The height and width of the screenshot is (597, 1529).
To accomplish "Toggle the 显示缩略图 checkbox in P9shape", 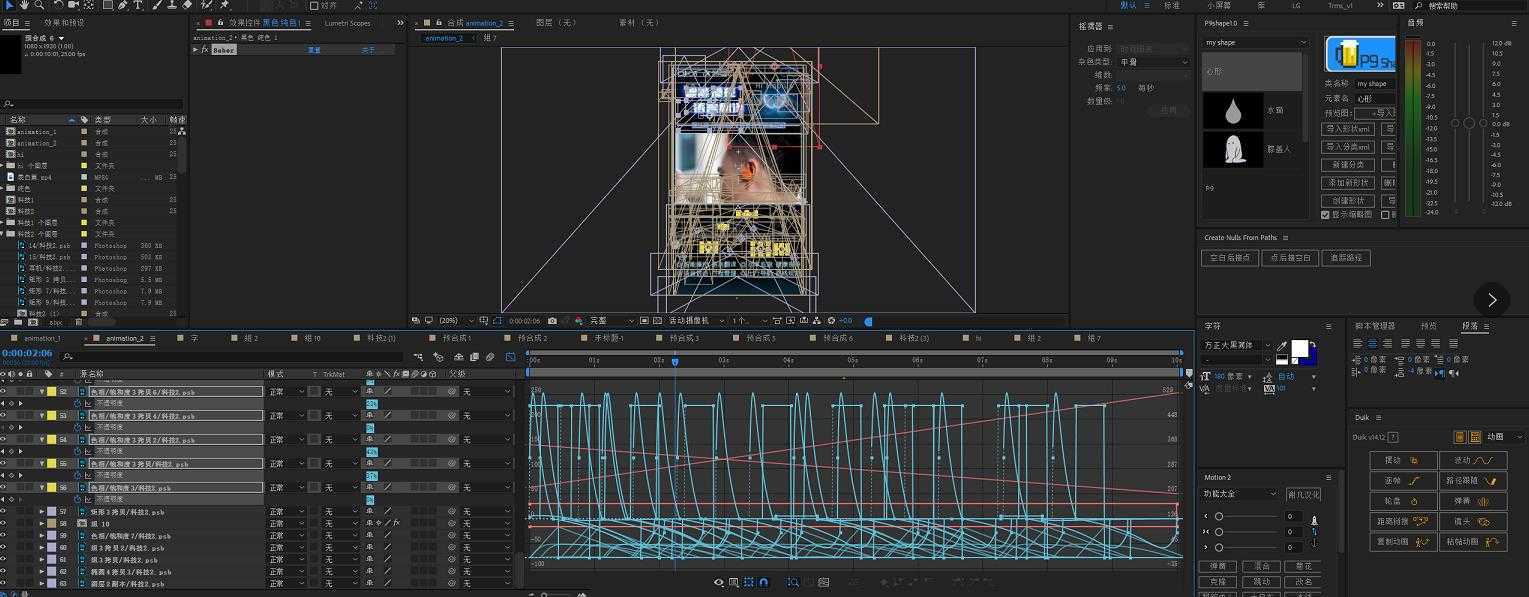I will (1325, 215).
